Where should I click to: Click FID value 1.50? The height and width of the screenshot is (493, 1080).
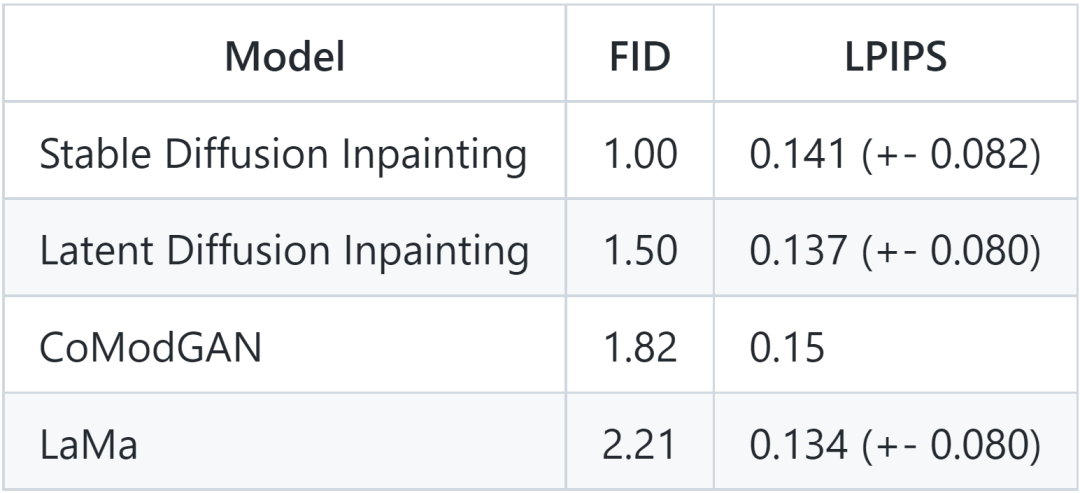pos(639,251)
